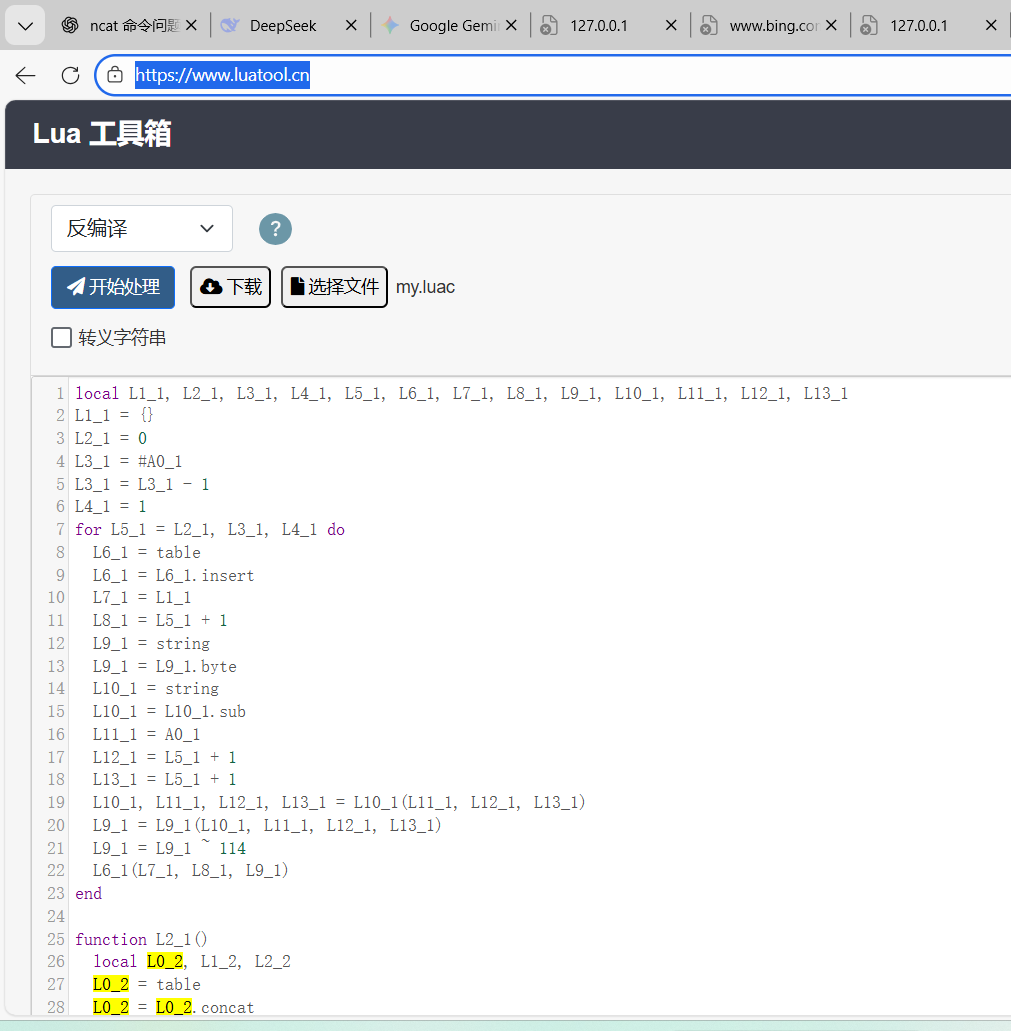Click the 开始处理 button

point(113,287)
